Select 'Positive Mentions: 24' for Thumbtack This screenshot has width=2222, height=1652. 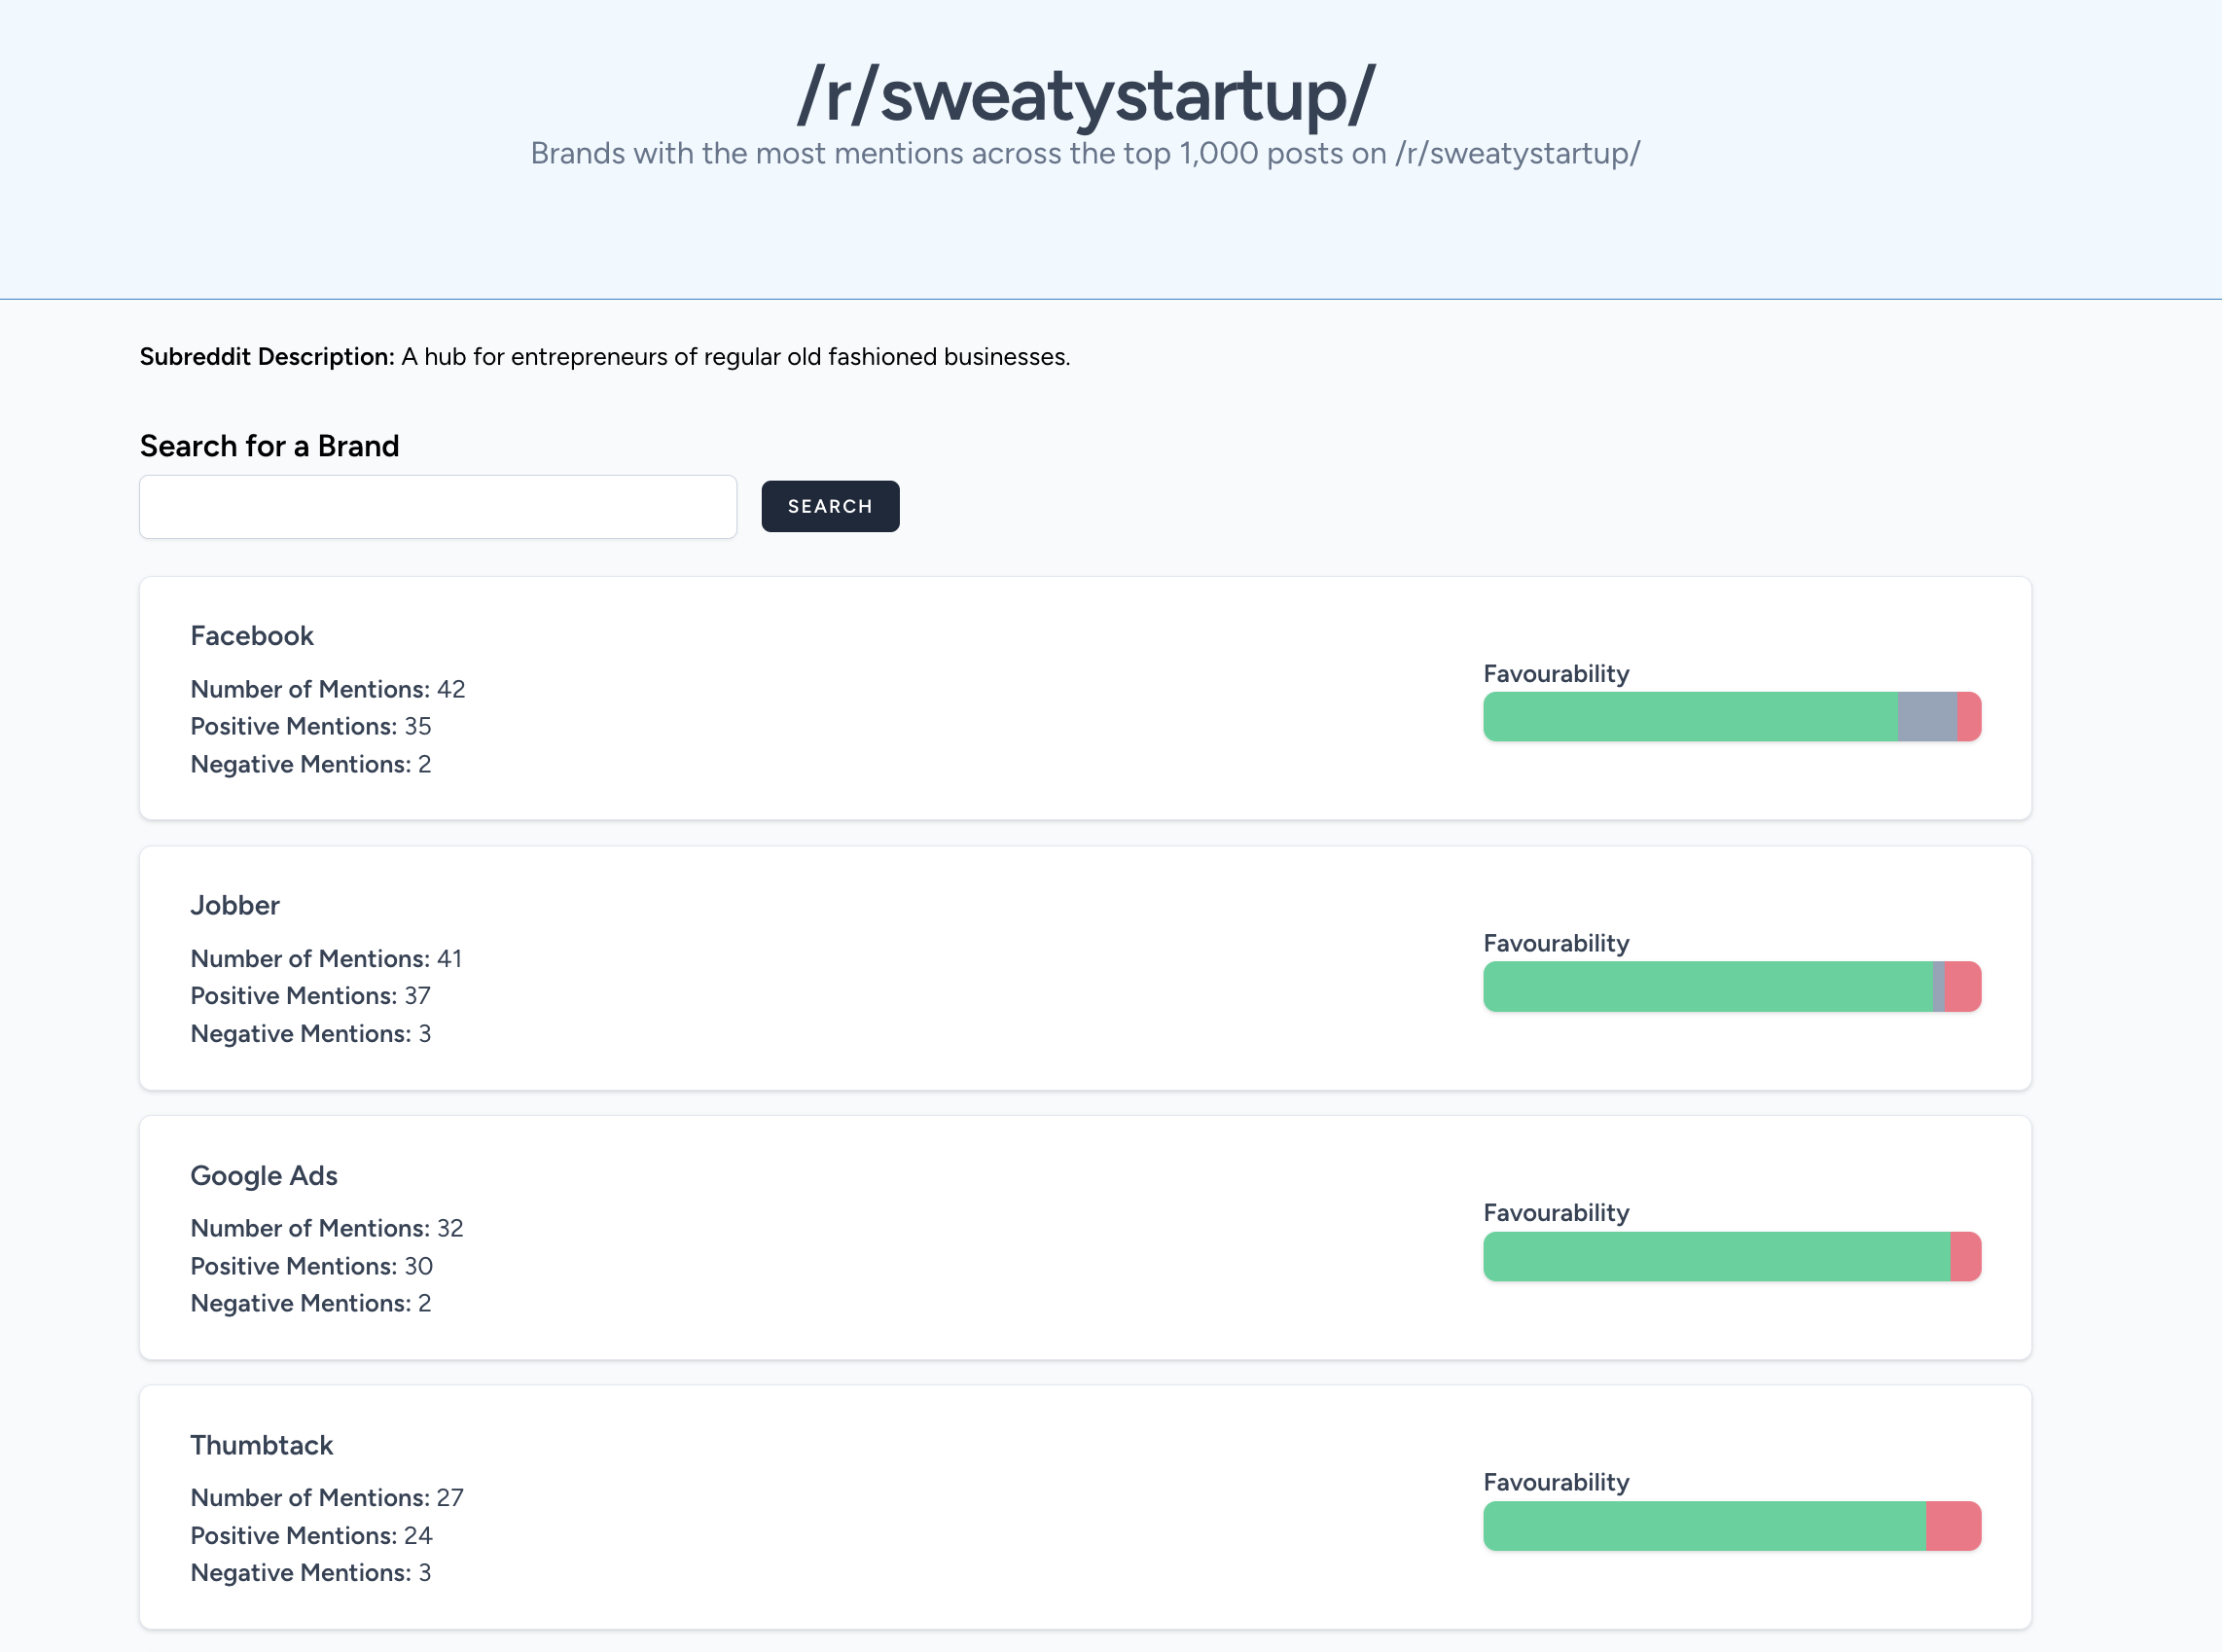click(x=312, y=1535)
